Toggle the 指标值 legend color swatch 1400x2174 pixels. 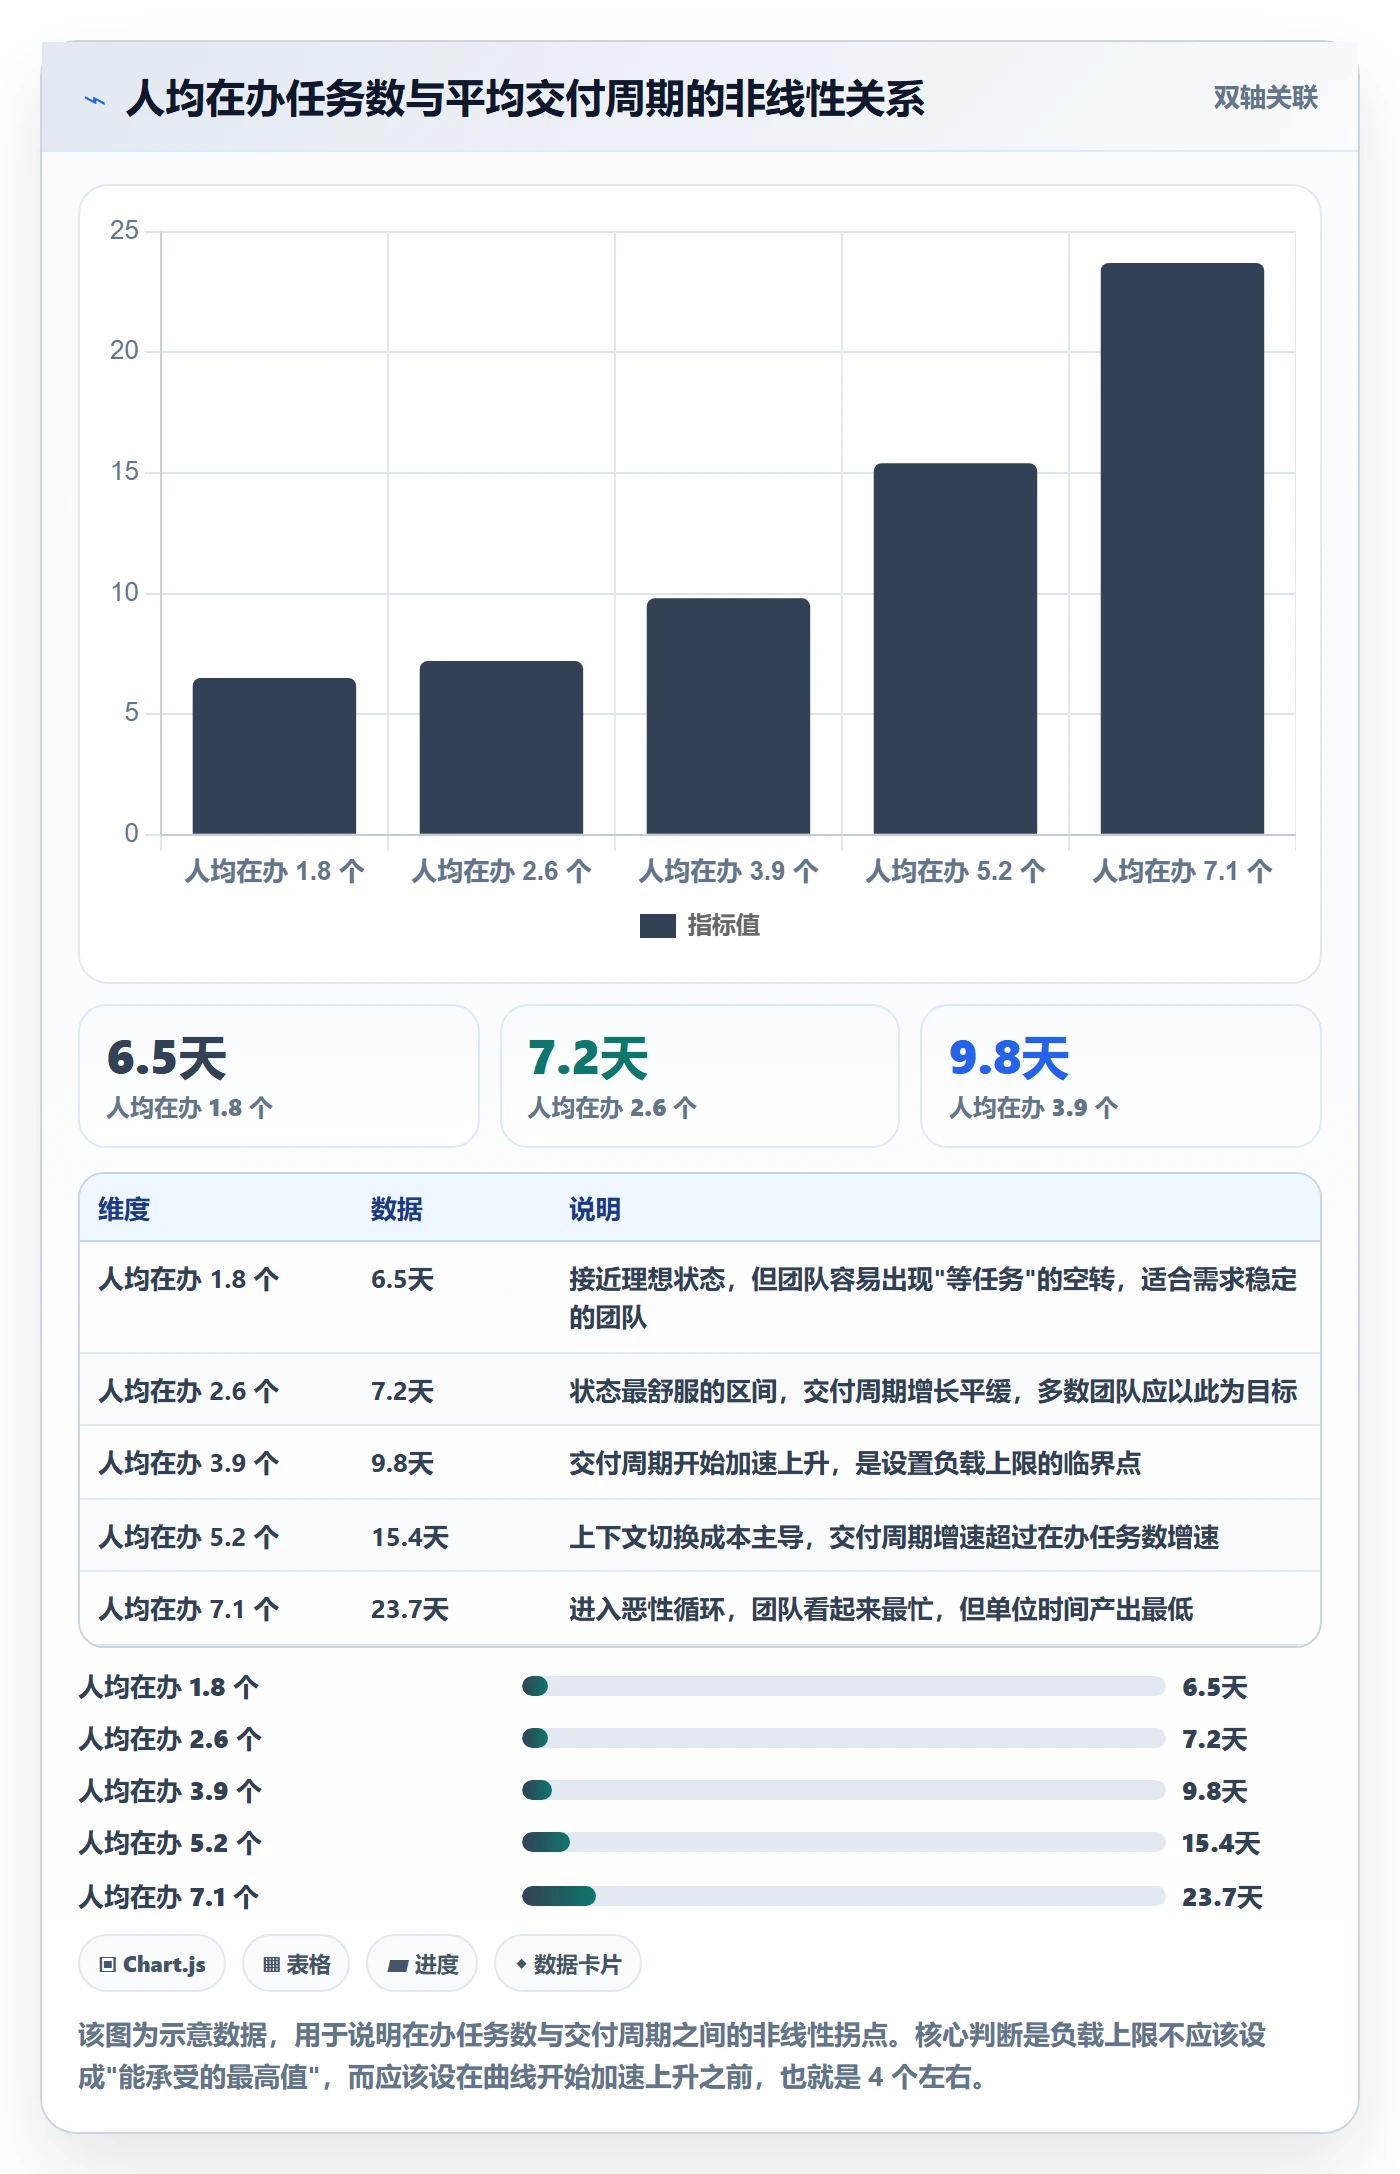pyautogui.click(x=657, y=926)
